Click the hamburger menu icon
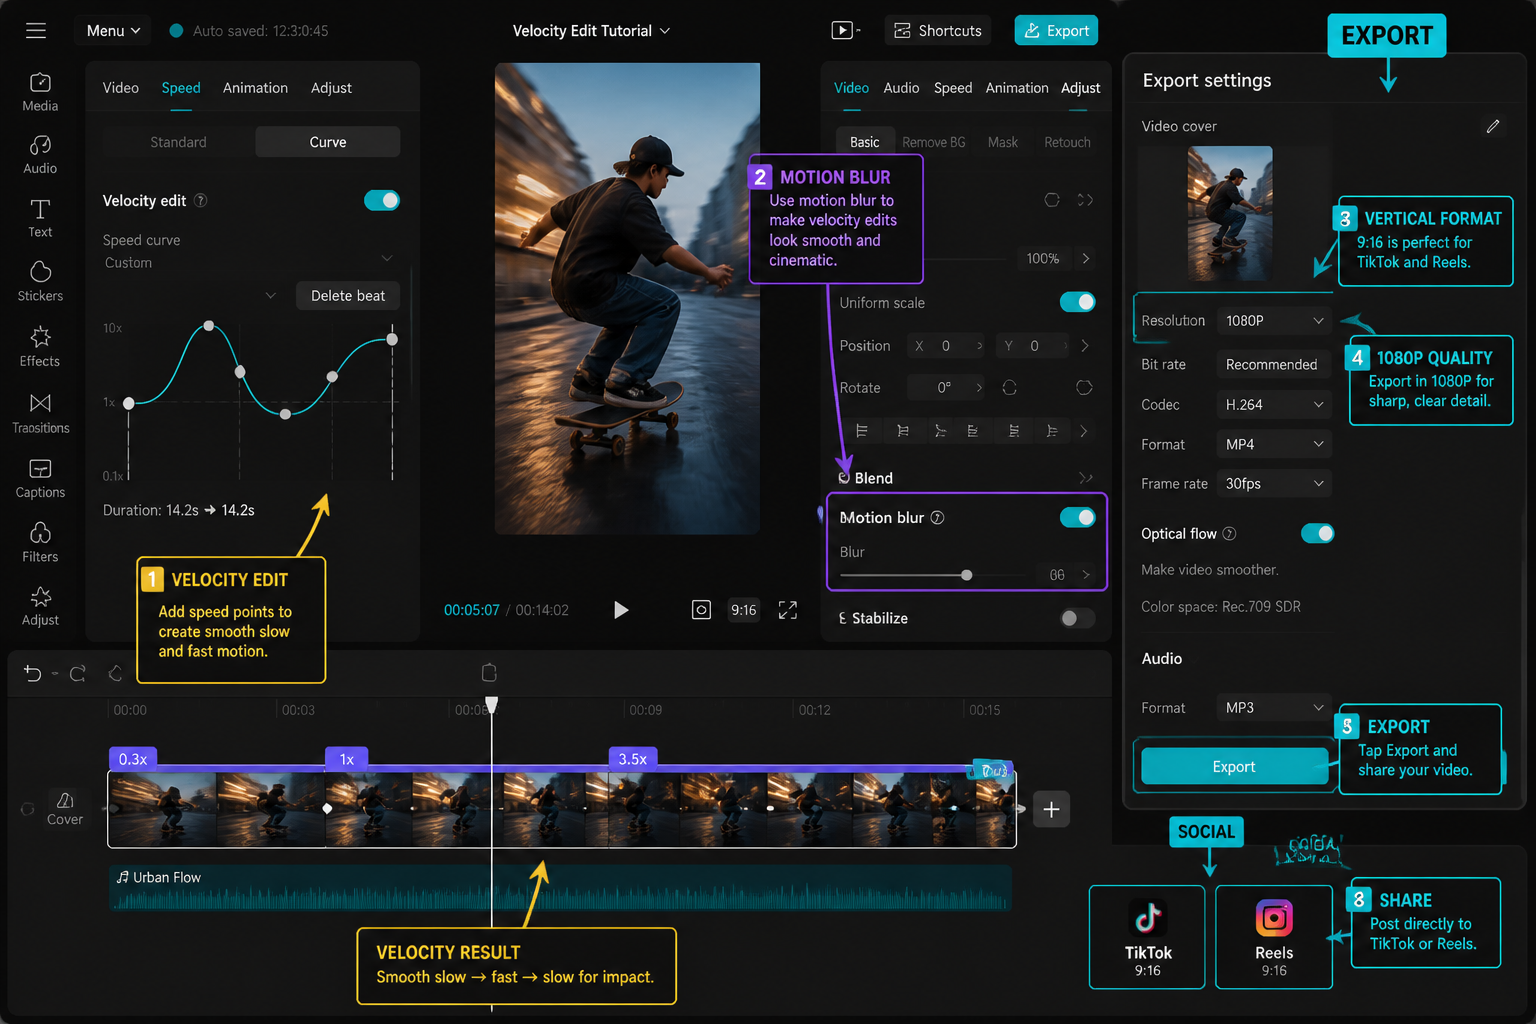The image size is (1536, 1024). point(36,30)
